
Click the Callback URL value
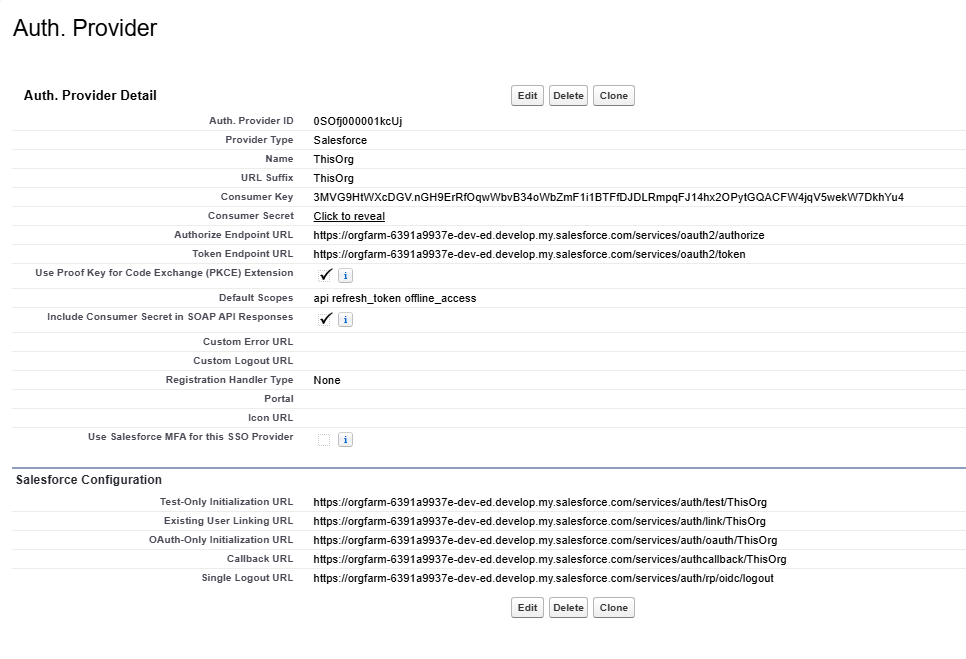click(x=549, y=559)
